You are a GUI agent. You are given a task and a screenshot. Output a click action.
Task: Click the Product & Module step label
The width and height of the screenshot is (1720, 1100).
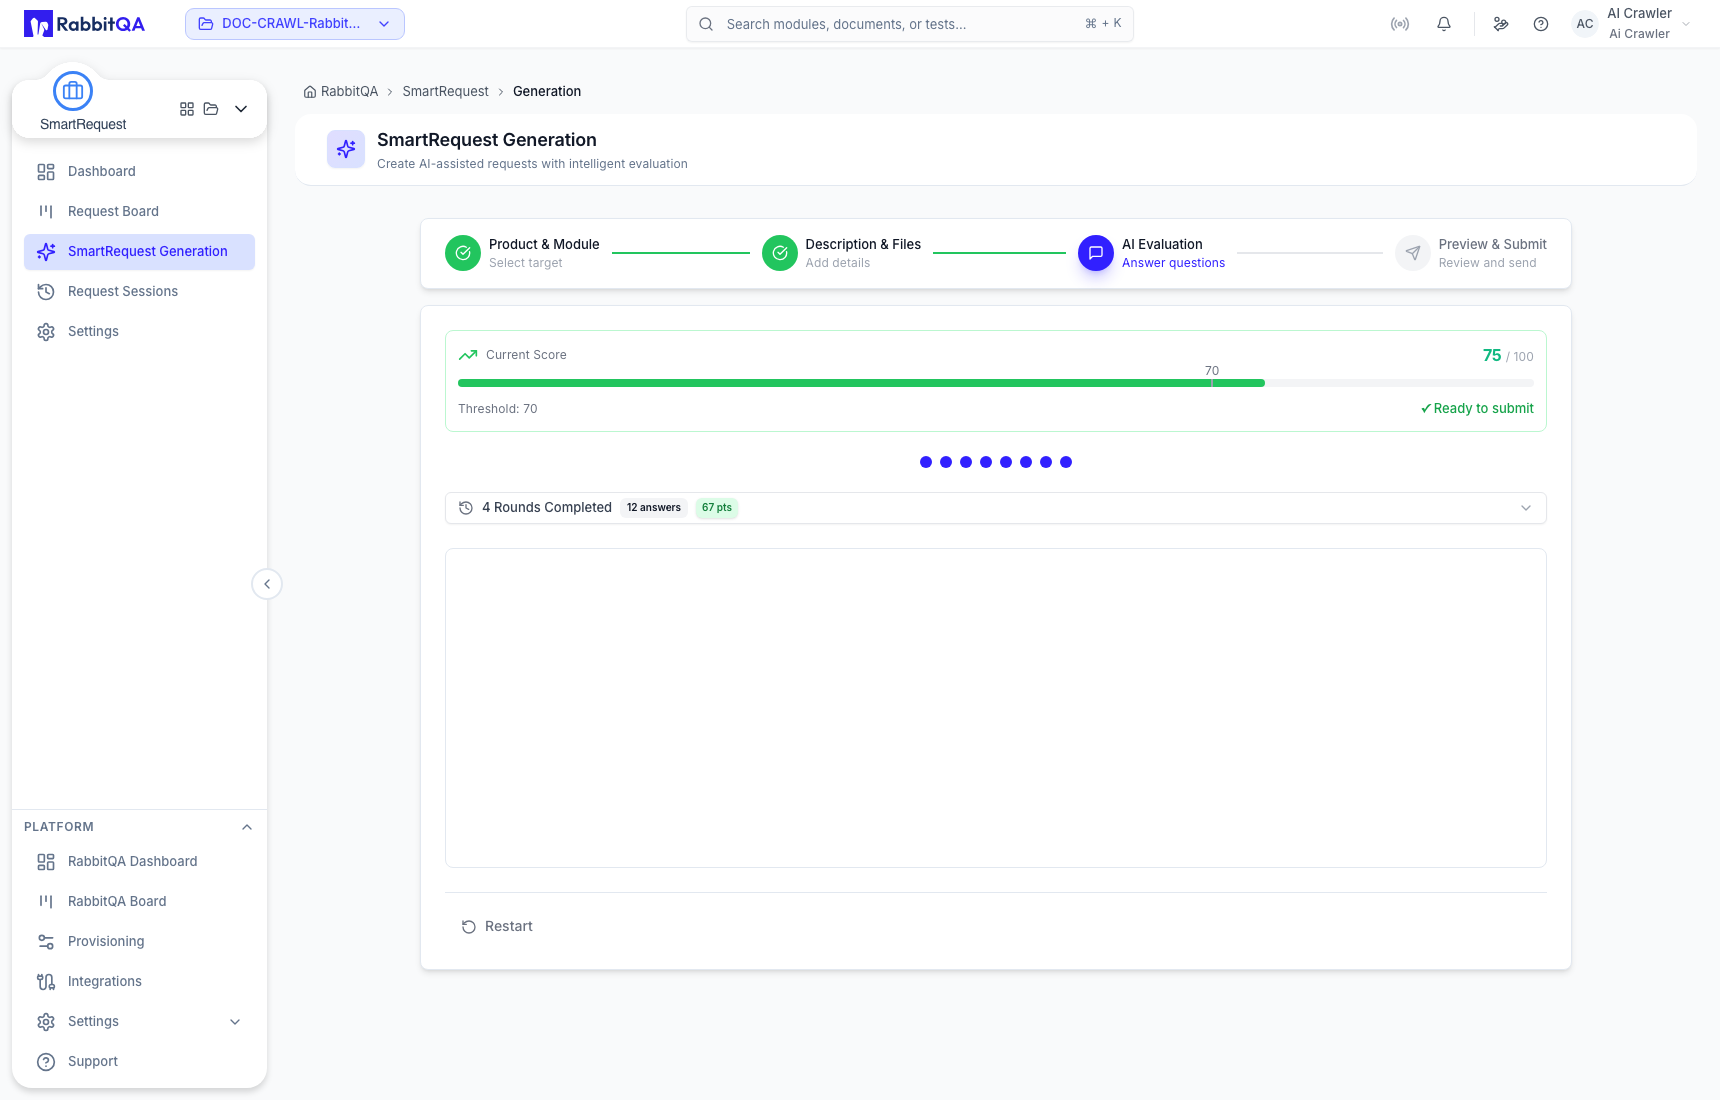(x=544, y=244)
